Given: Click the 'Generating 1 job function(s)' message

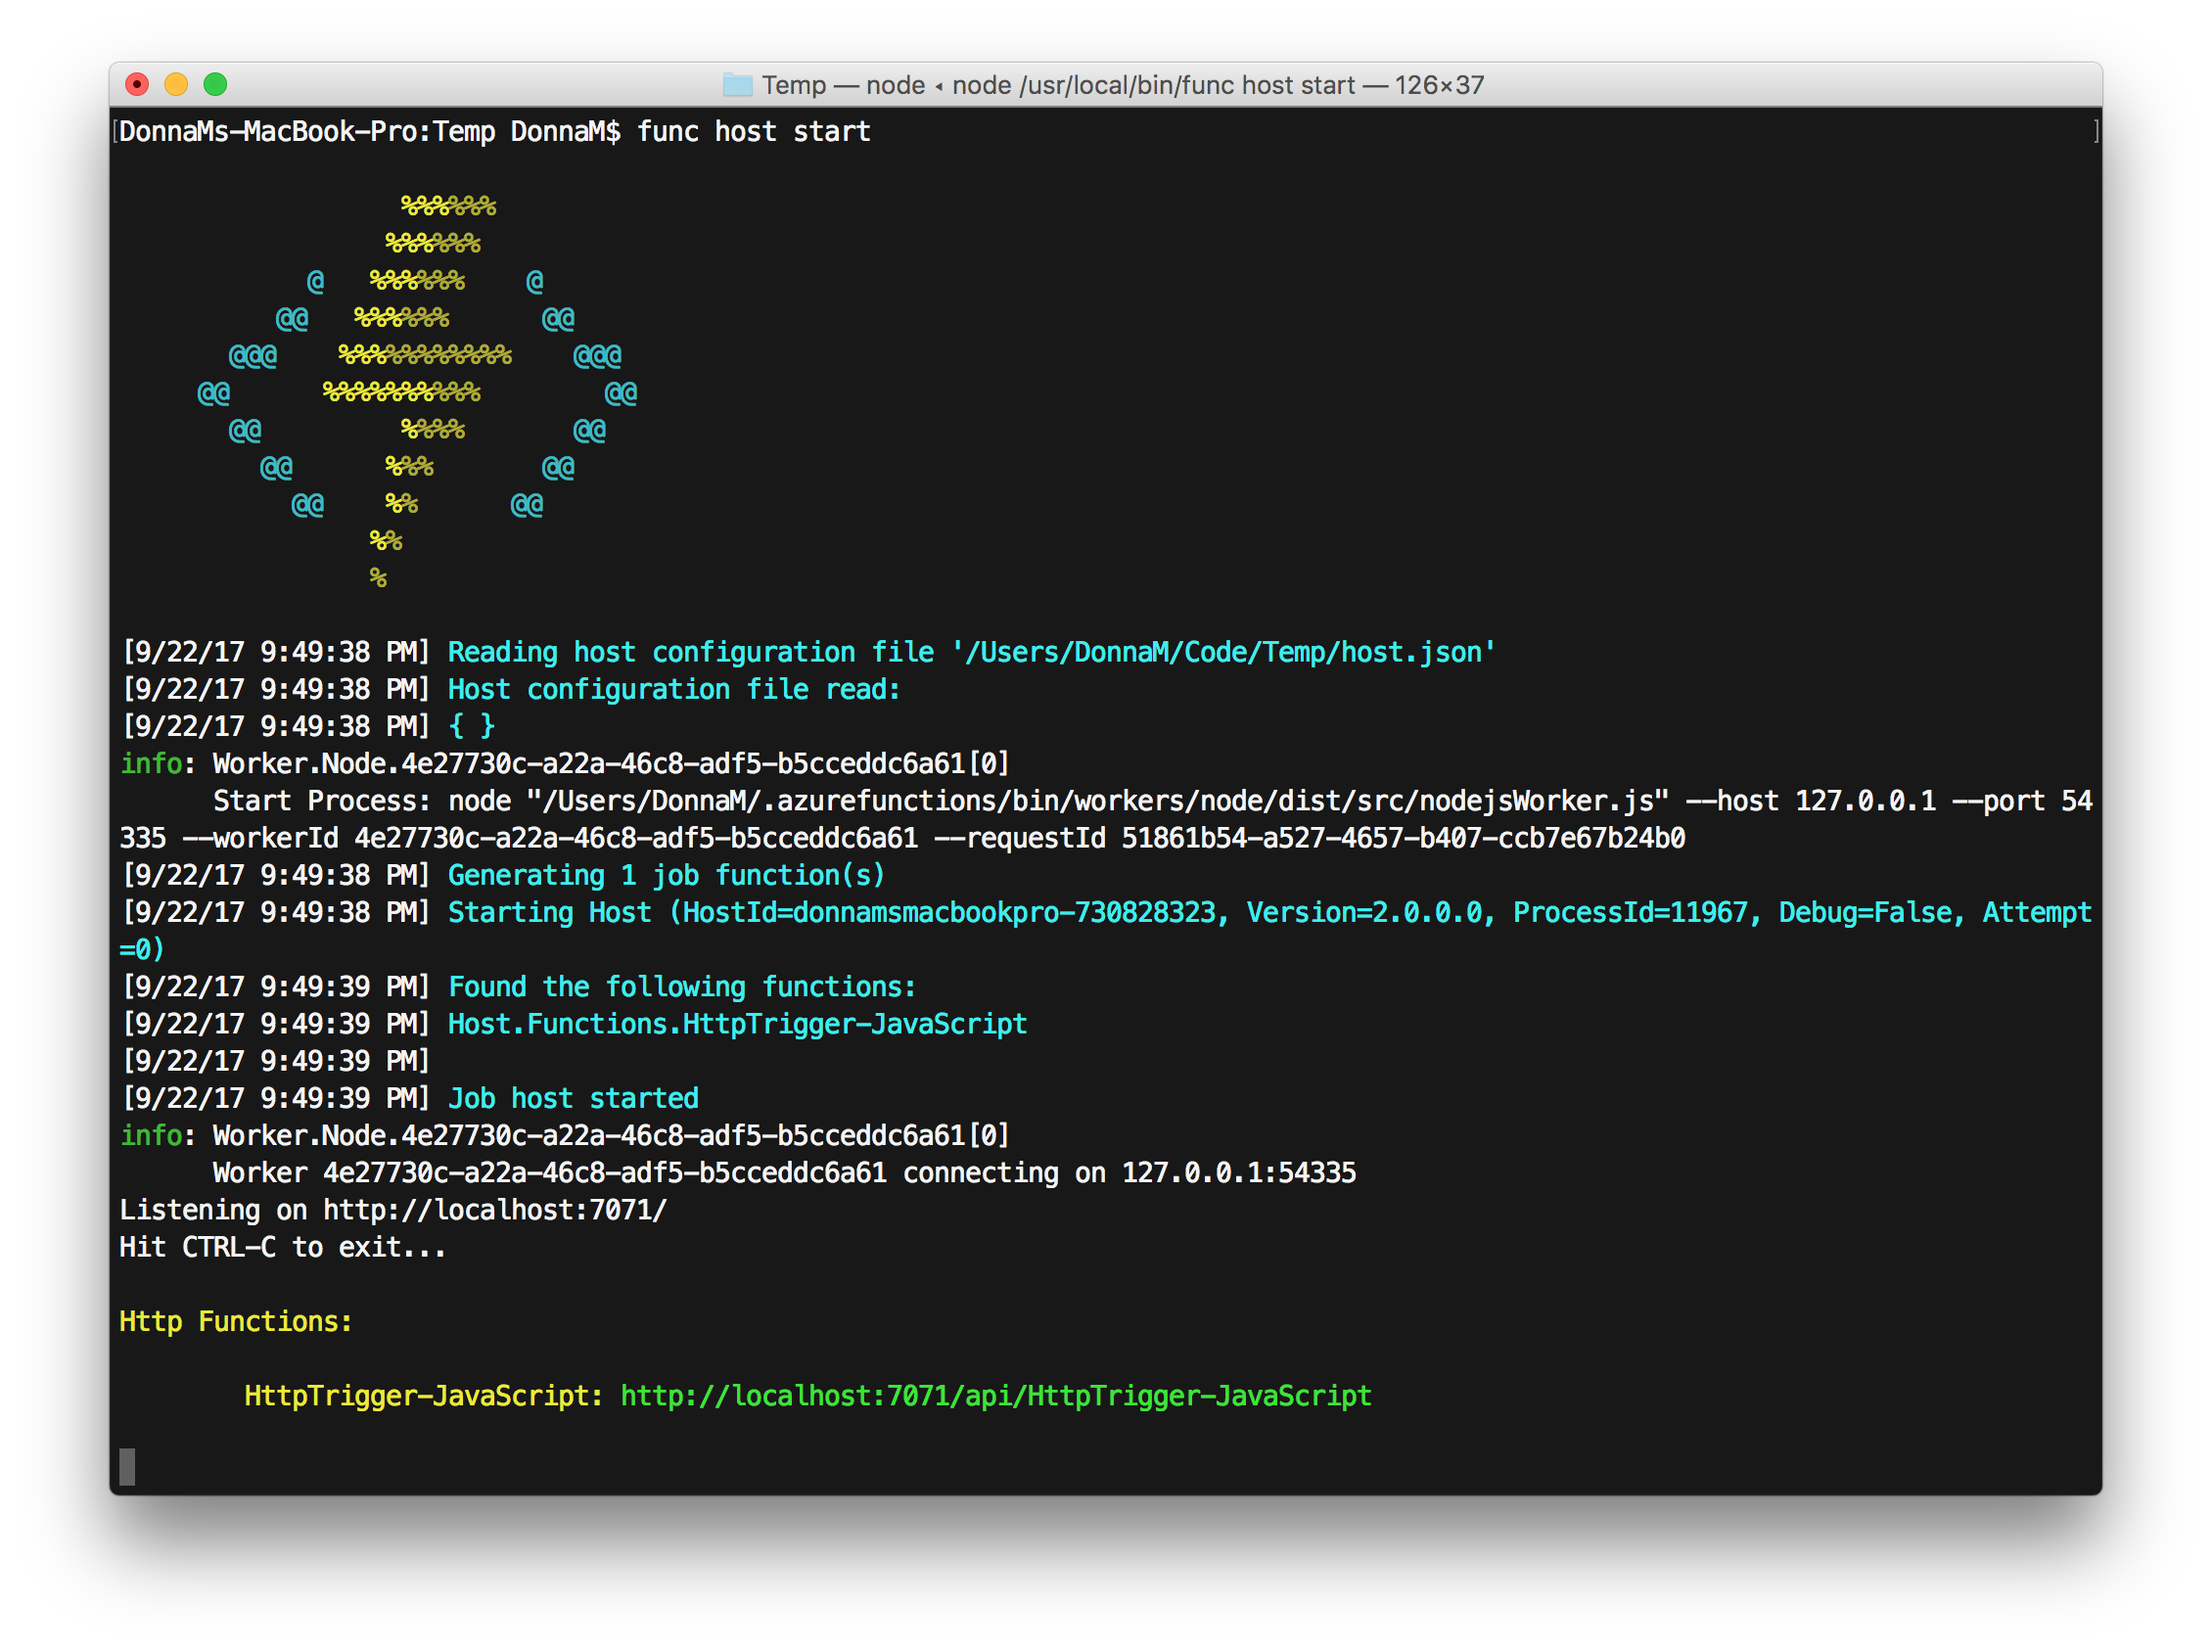Looking at the screenshot, I should click(666, 875).
